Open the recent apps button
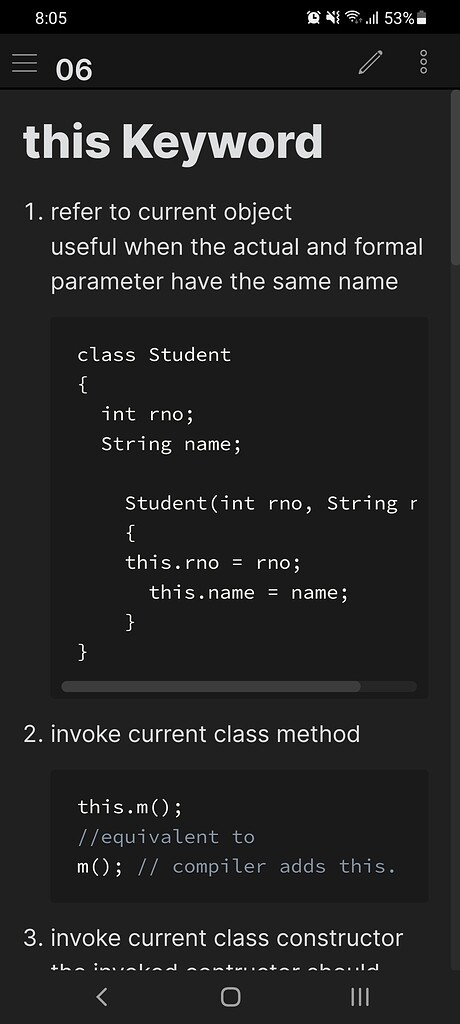 pos(359,997)
